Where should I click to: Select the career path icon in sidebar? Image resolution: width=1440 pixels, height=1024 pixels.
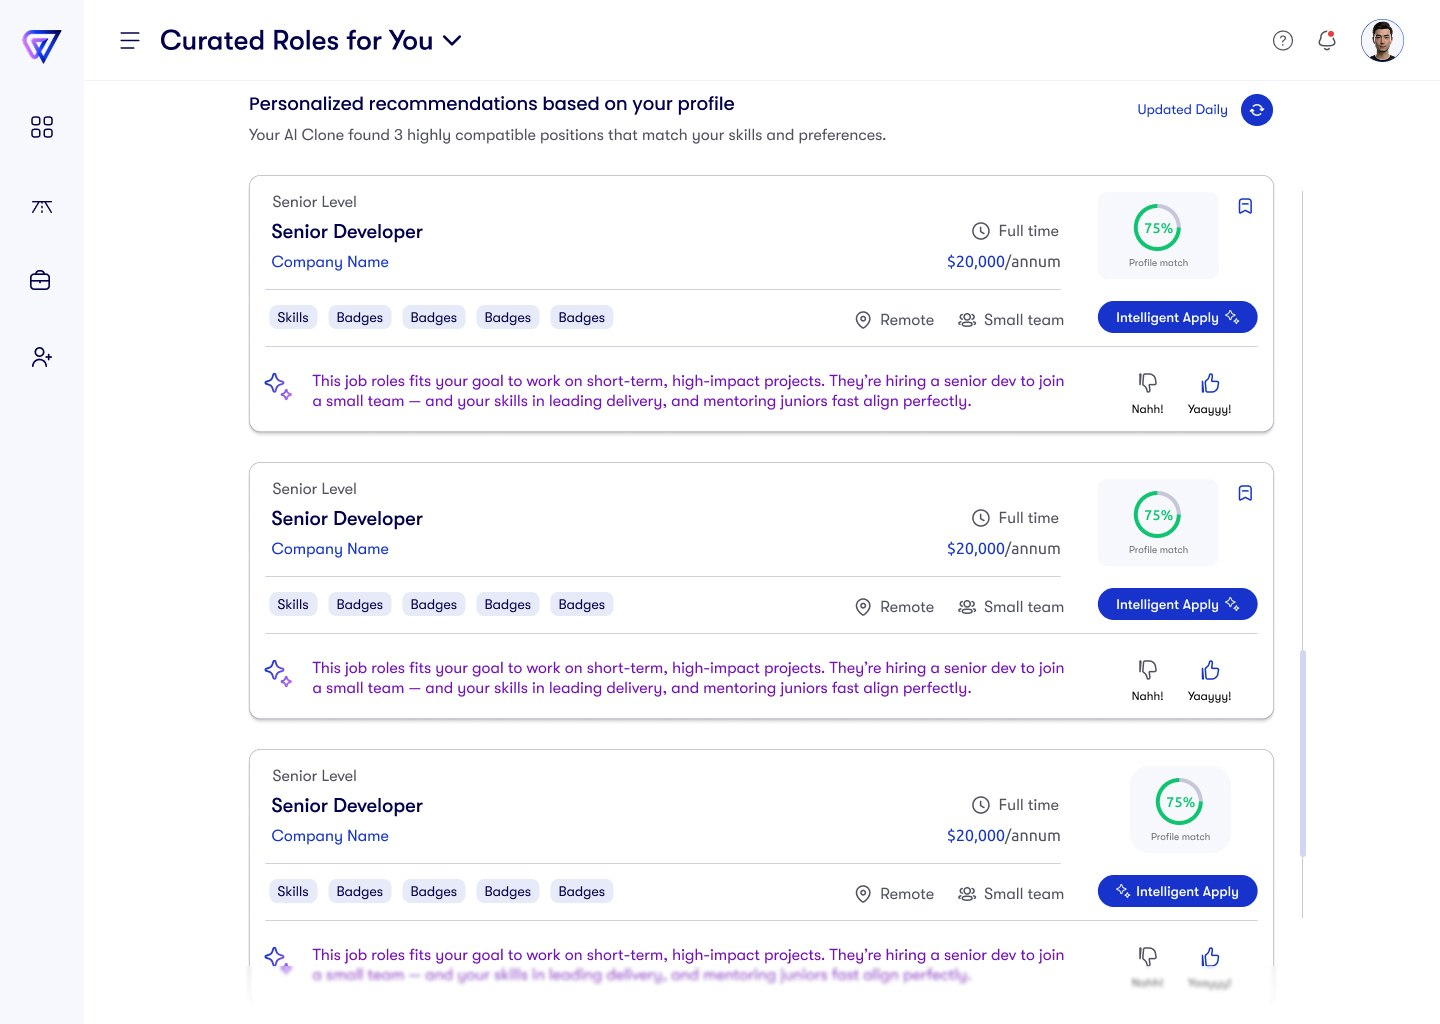(x=41, y=207)
